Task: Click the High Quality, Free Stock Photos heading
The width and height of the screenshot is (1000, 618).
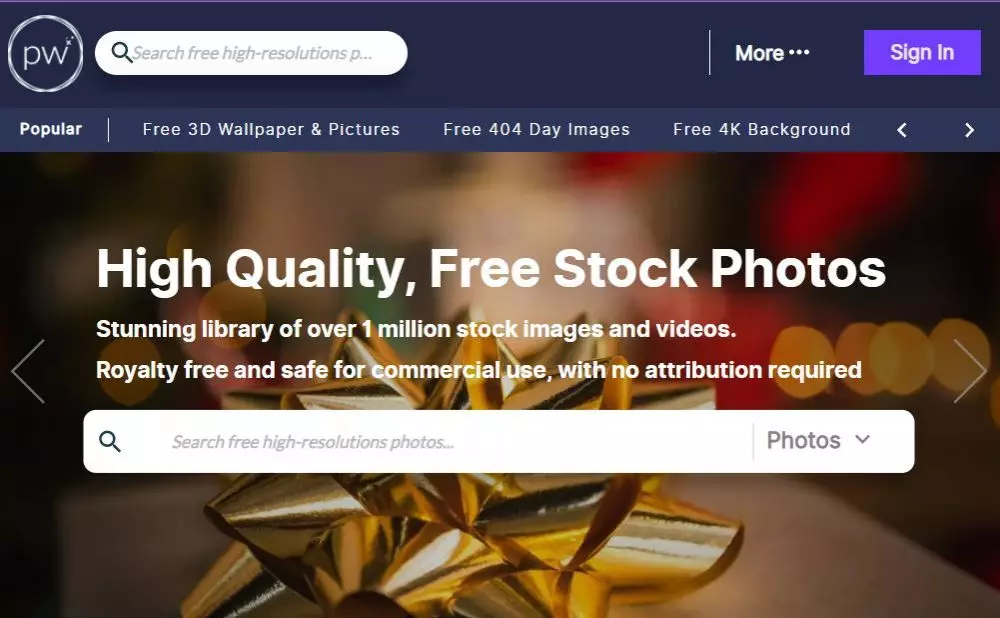Action: pyautogui.click(x=491, y=269)
